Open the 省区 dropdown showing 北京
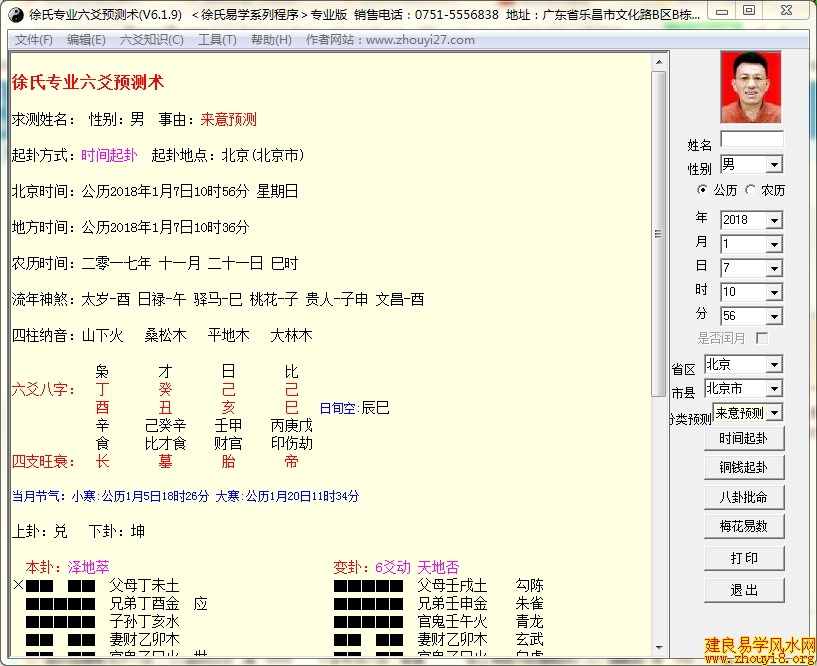 pyautogui.click(x=773, y=365)
